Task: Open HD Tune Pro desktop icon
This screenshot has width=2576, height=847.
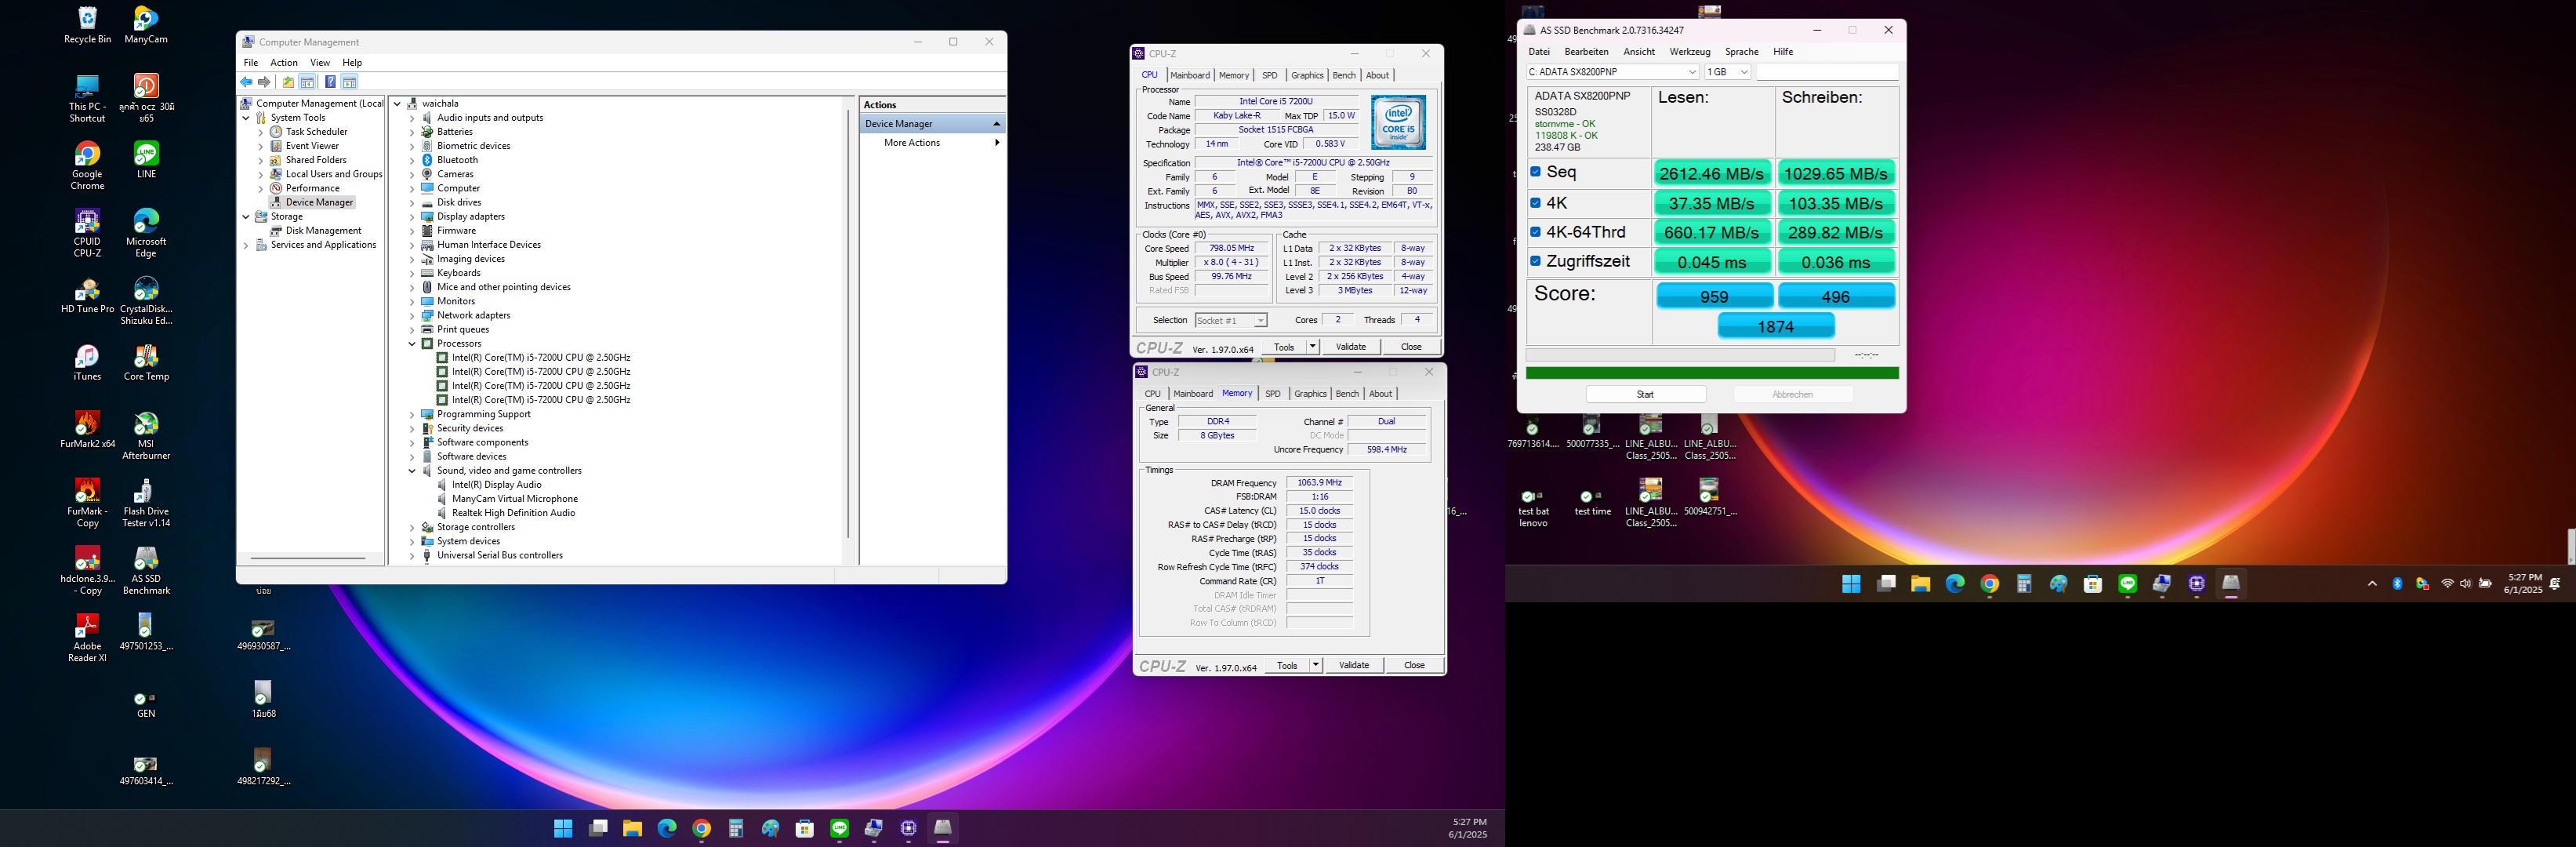Action: pos(87,296)
